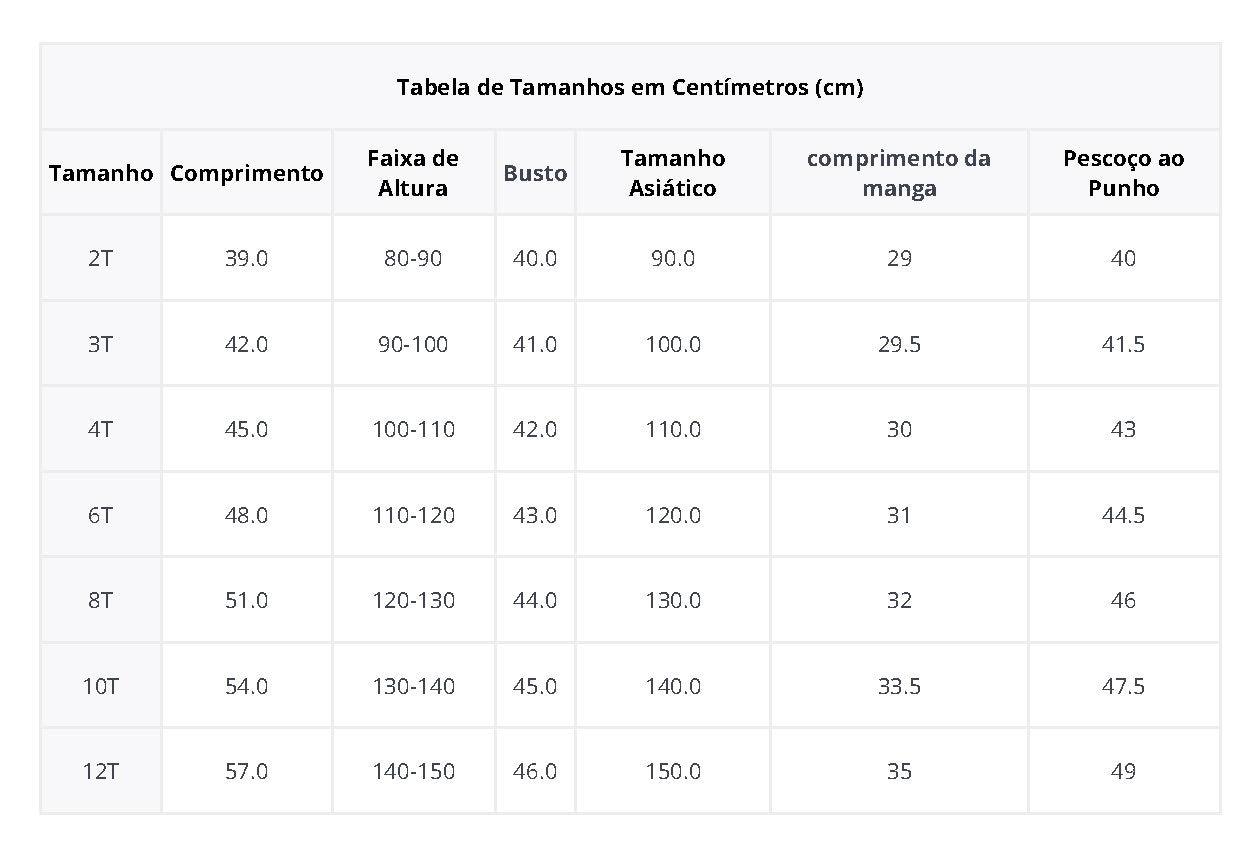Click the 'Busto' column header

(535, 173)
